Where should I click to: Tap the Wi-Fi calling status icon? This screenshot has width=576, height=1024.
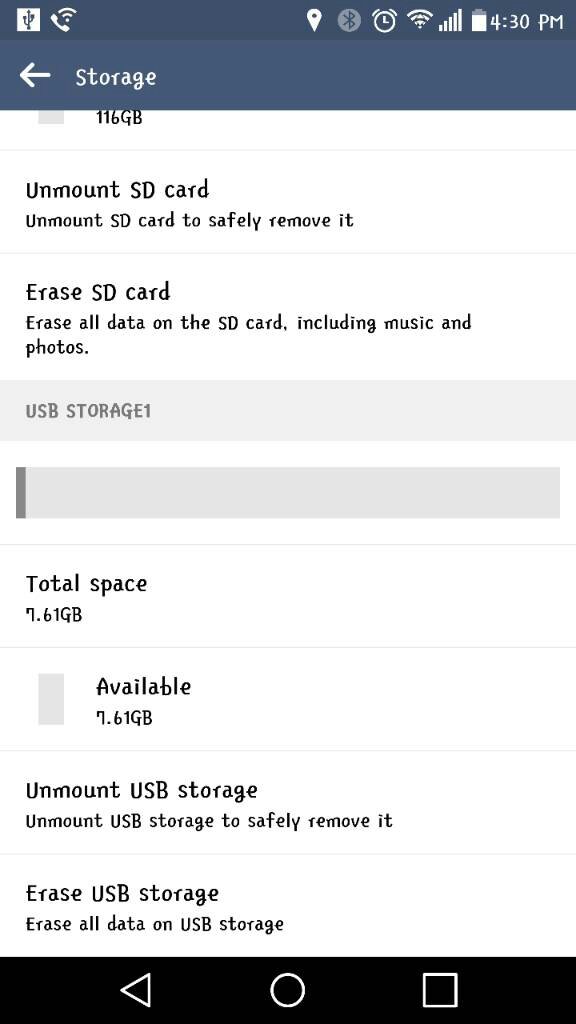(x=63, y=20)
